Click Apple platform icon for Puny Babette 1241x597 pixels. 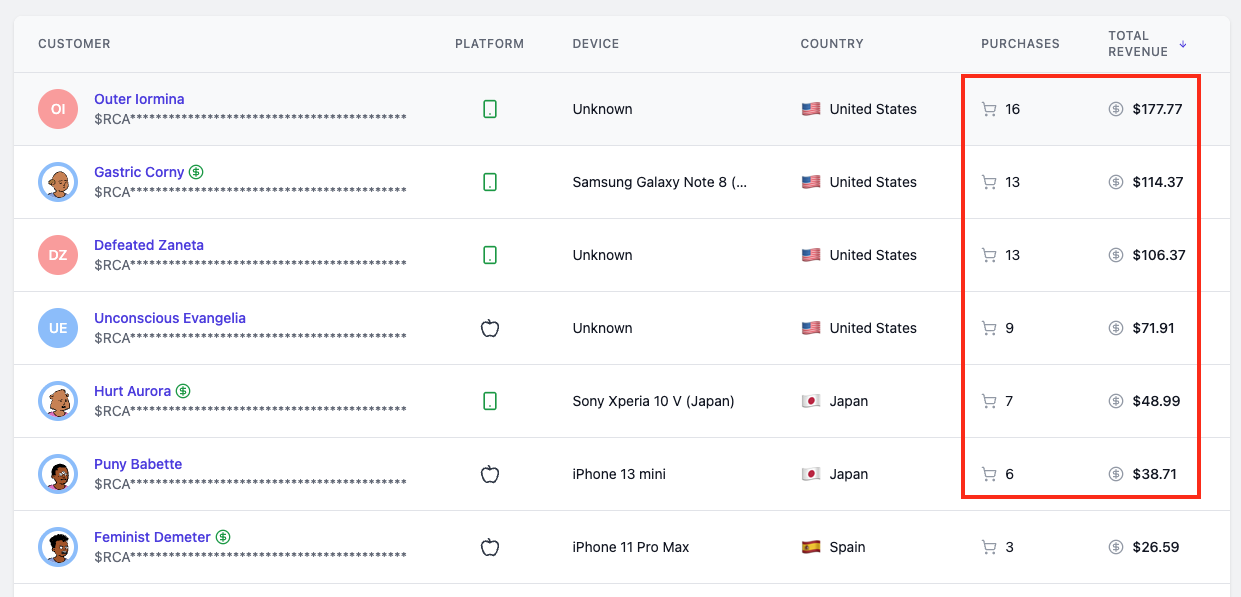tap(490, 474)
